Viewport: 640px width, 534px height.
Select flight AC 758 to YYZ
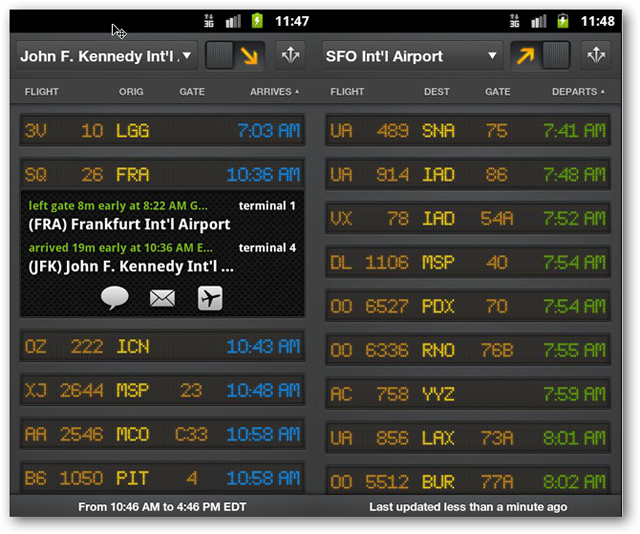[x=468, y=394]
